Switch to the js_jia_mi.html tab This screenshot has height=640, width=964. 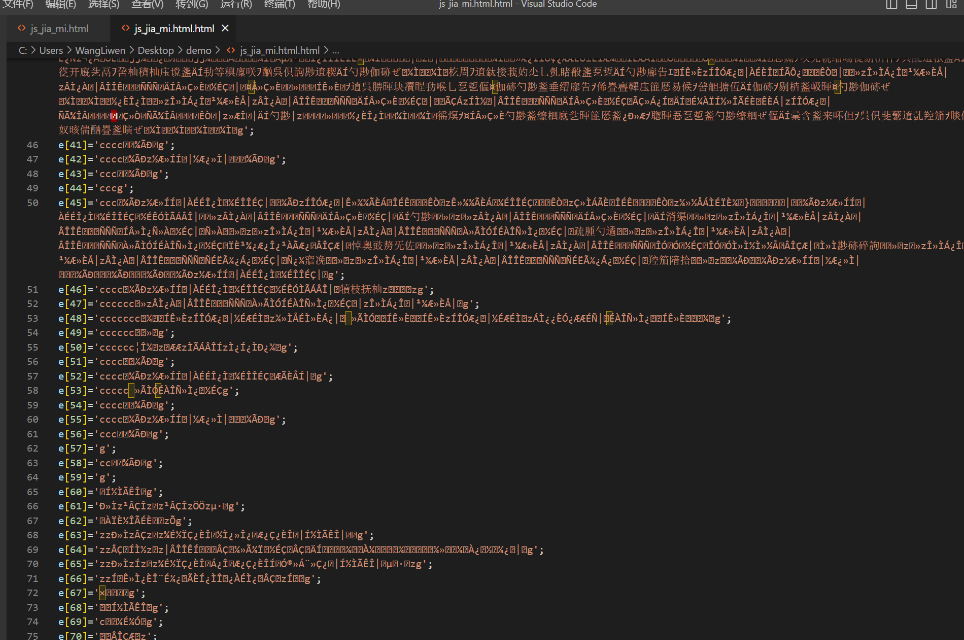tap(59, 28)
